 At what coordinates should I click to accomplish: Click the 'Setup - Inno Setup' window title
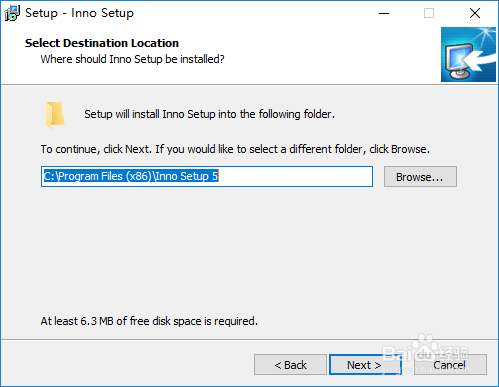(x=79, y=13)
